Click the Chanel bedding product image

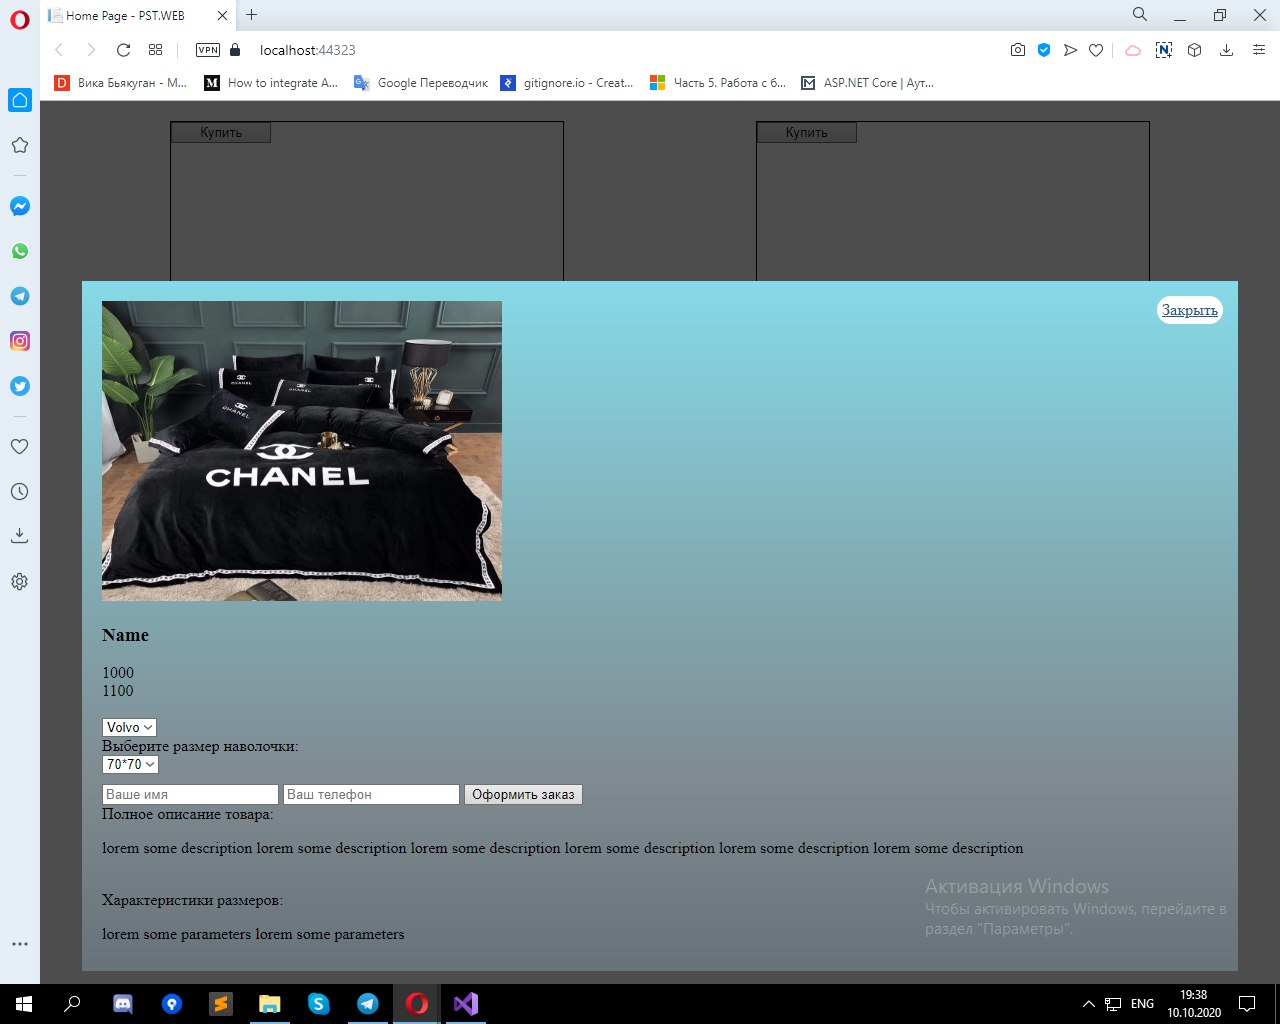click(x=302, y=451)
